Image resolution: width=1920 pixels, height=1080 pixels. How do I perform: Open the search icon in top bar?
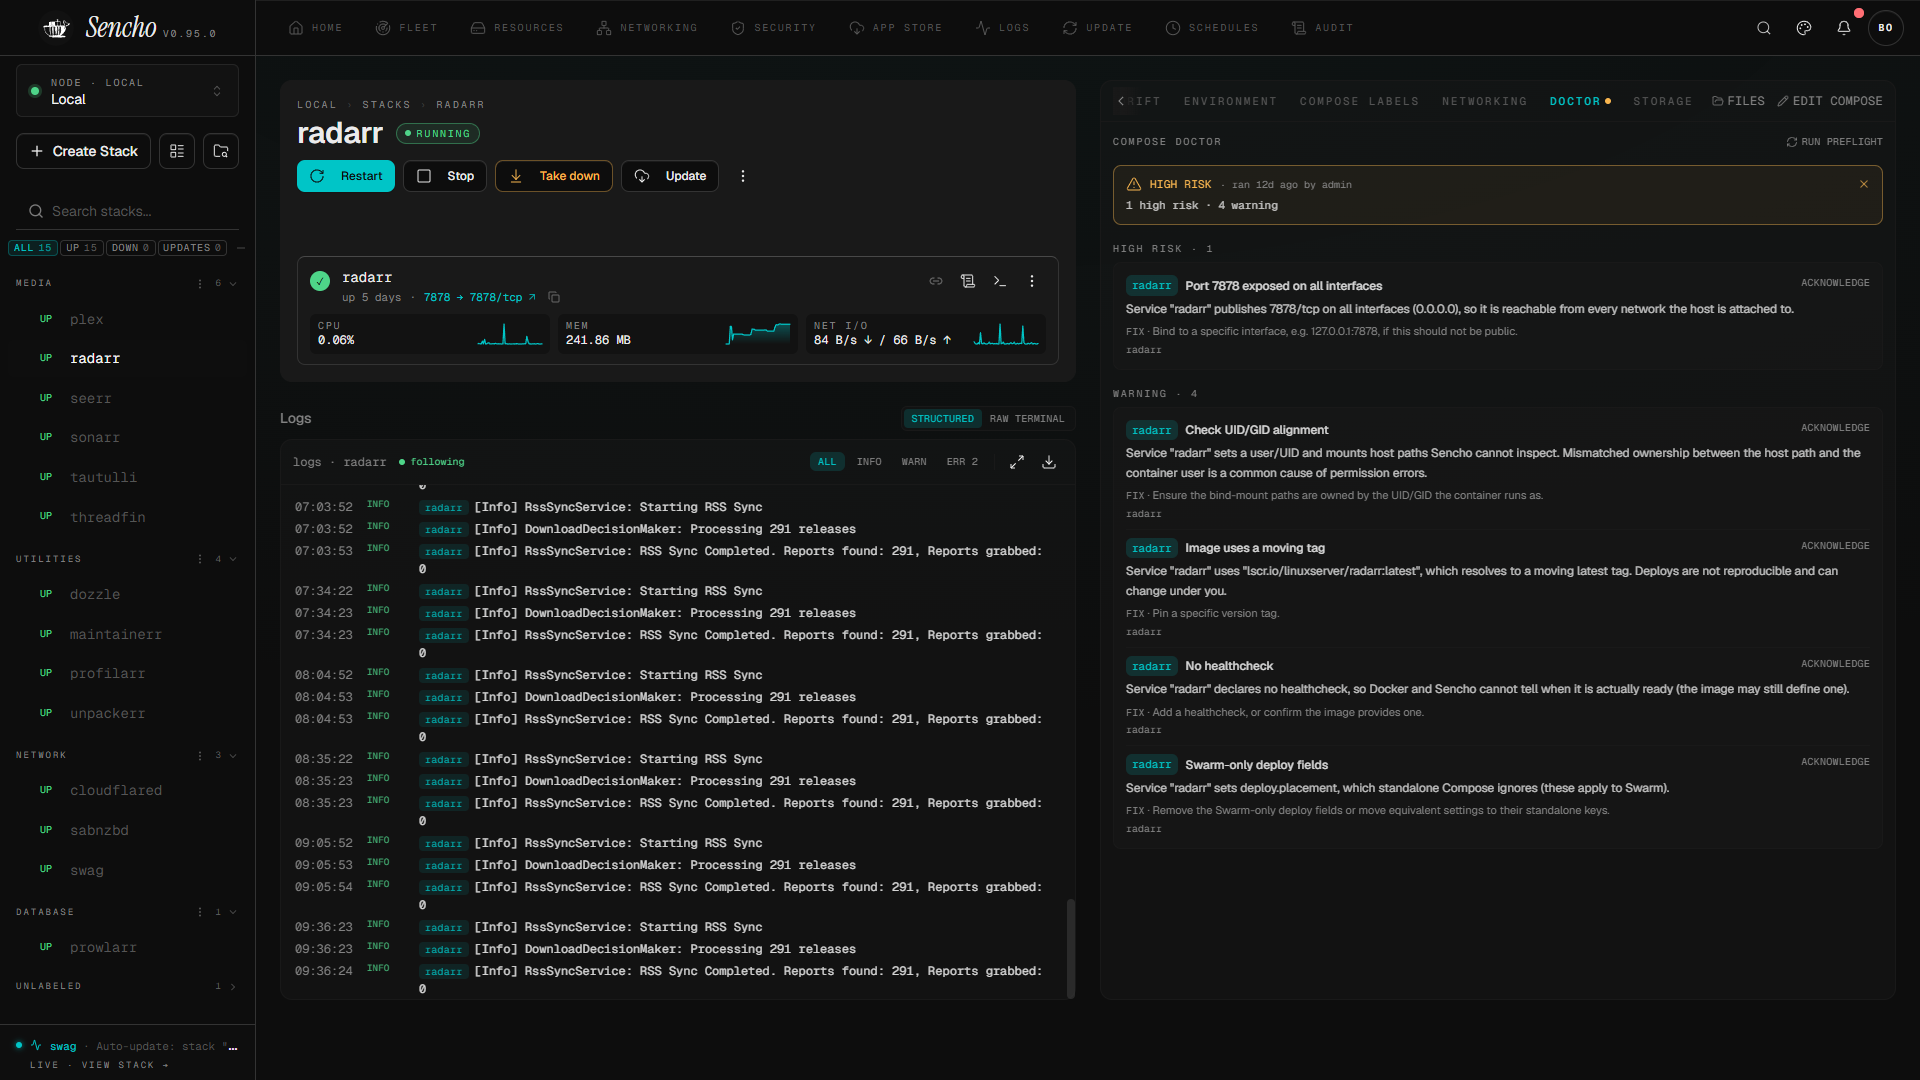pyautogui.click(x=1764, y=28)
